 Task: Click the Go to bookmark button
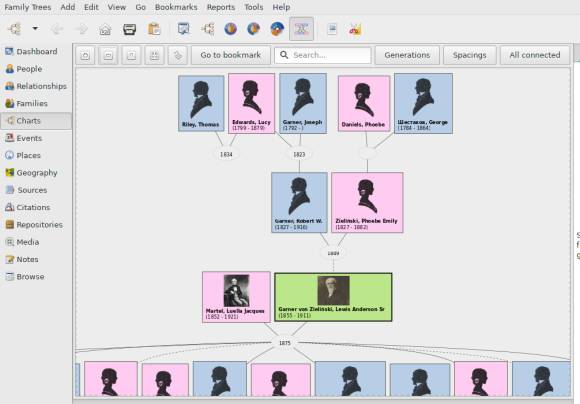[x=230, y=55]
